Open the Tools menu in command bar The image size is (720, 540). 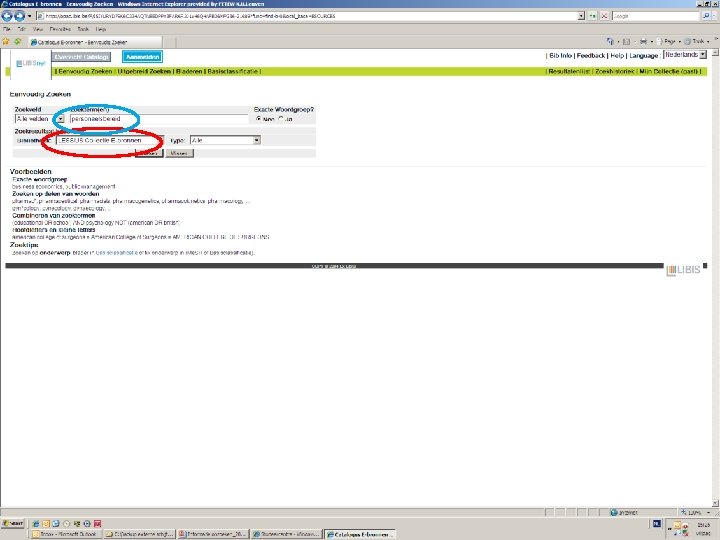tap(696, 41)
